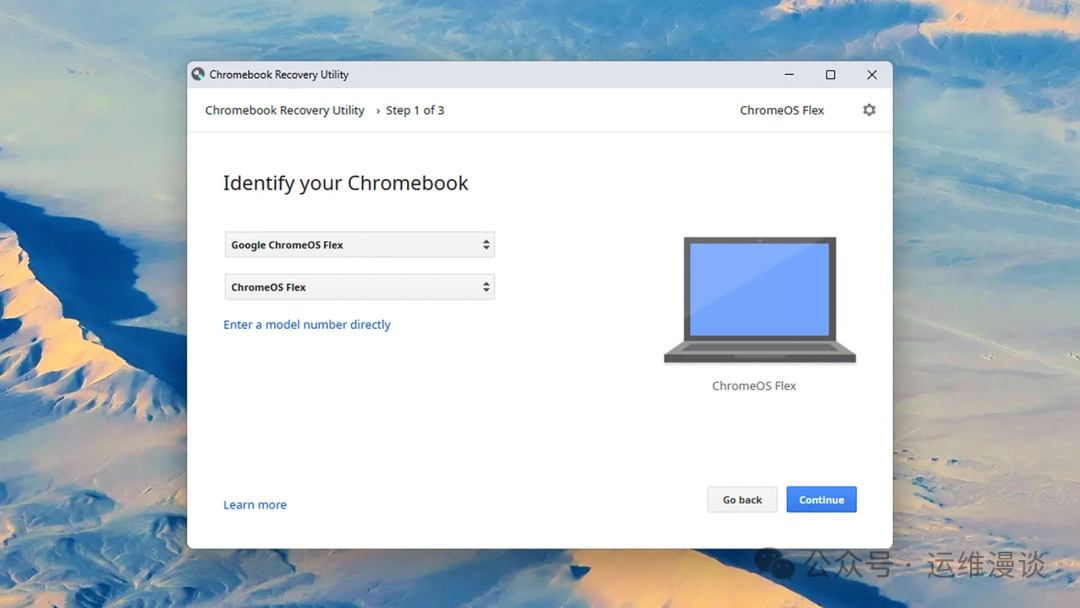Viewport: 1080px width, 608px height.
Task: Click the stepper arrows on the product dropdown
Action: [486, 287]
